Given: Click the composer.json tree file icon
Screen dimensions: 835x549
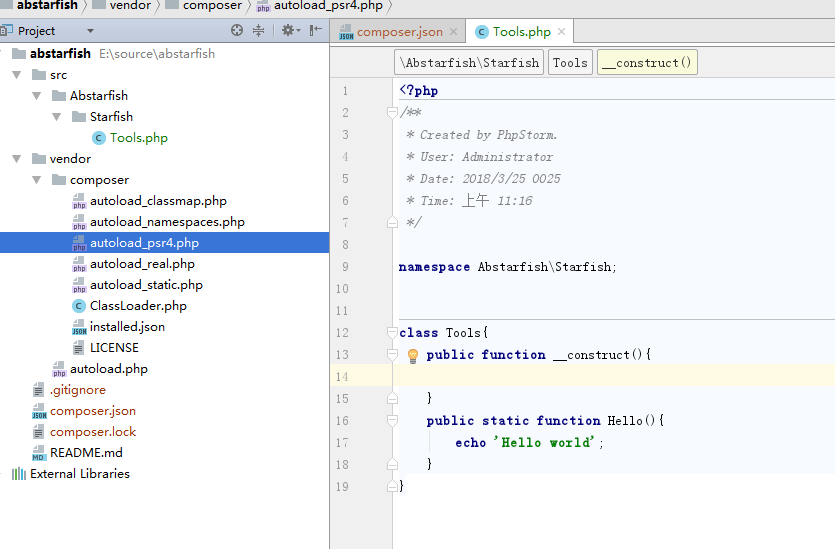Looking at the screenshot, I should click(38, 411).
